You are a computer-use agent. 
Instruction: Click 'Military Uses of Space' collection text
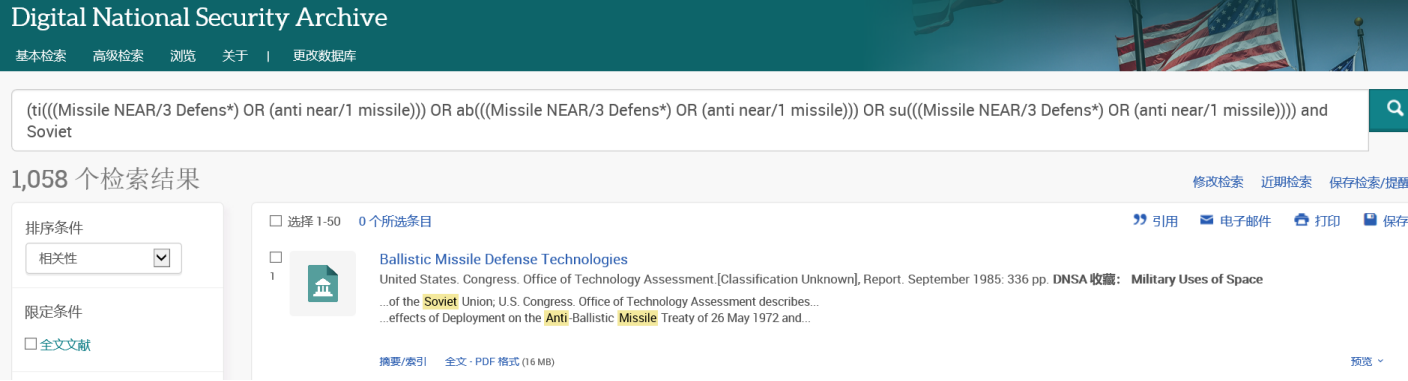coord(1197,279)
